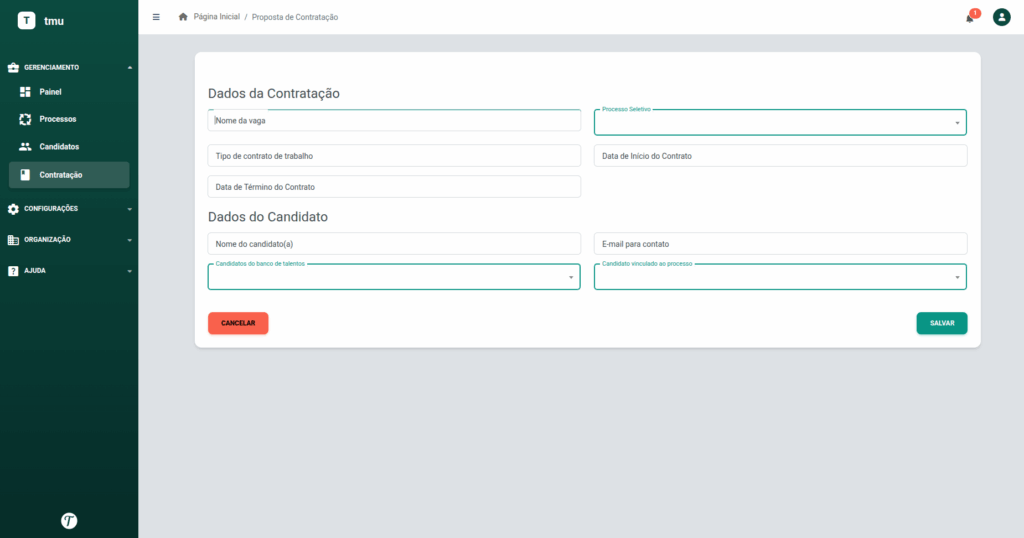The image size is (1024, 538).
Task: Expand the Configurações section arrow
Action: click(x=129, y=209)
